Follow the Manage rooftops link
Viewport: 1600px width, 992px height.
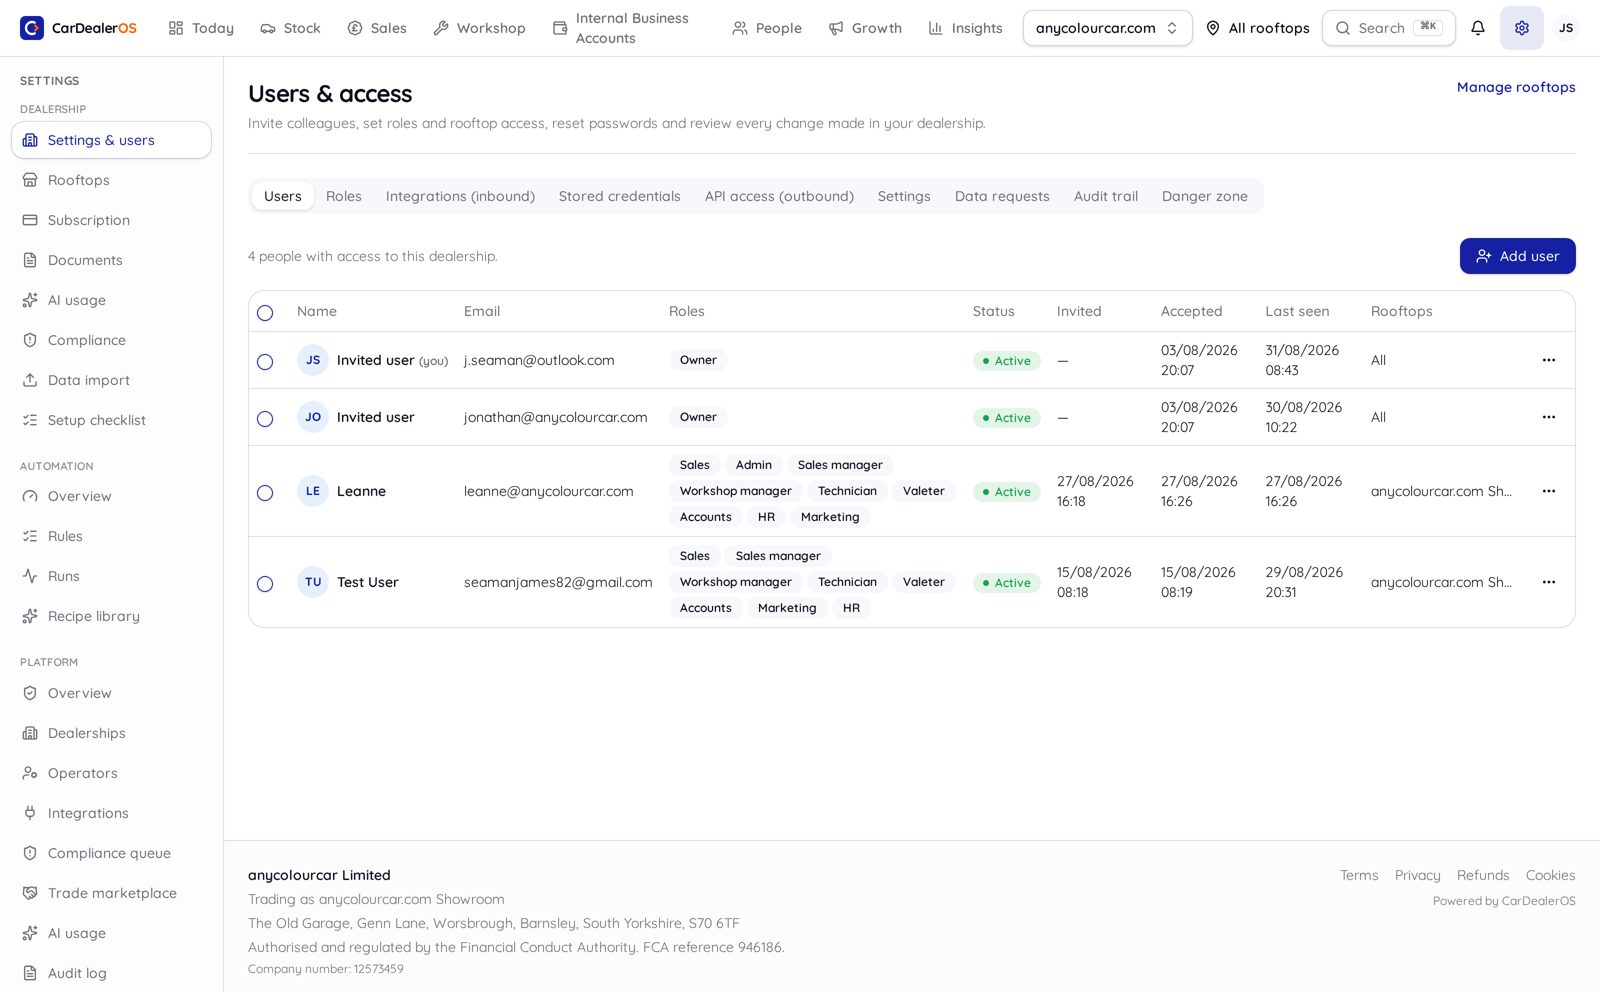1516,87
